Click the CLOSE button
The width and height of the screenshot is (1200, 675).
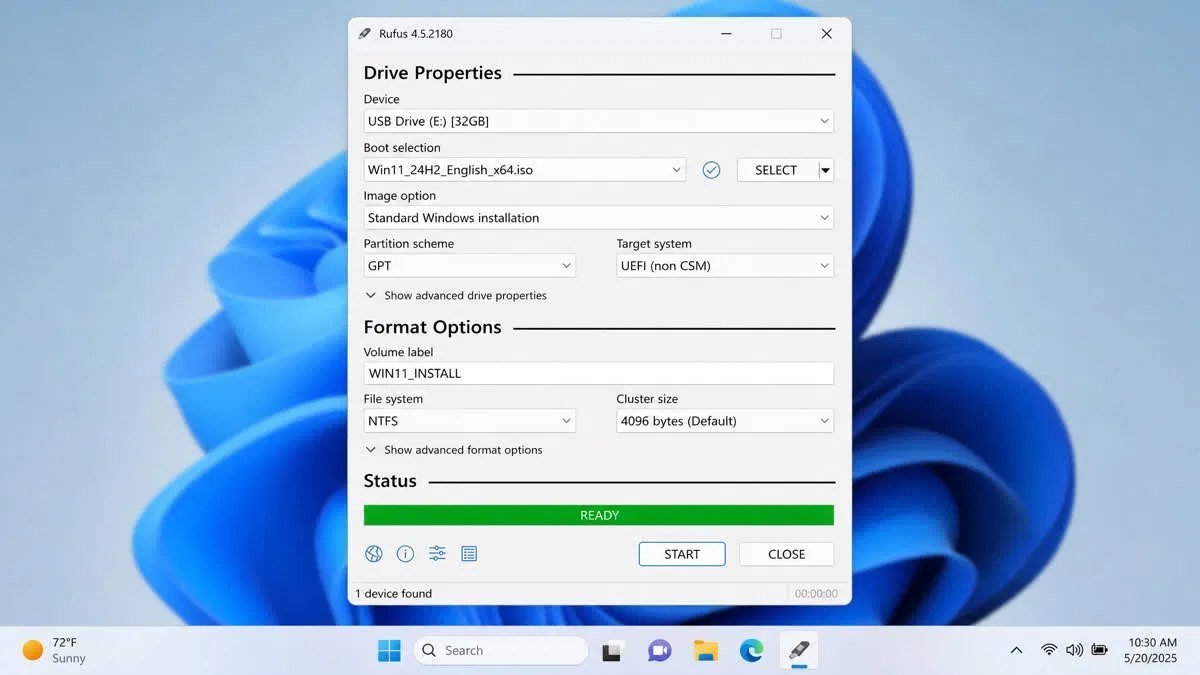pyautogui.click(x=786, y=554)
